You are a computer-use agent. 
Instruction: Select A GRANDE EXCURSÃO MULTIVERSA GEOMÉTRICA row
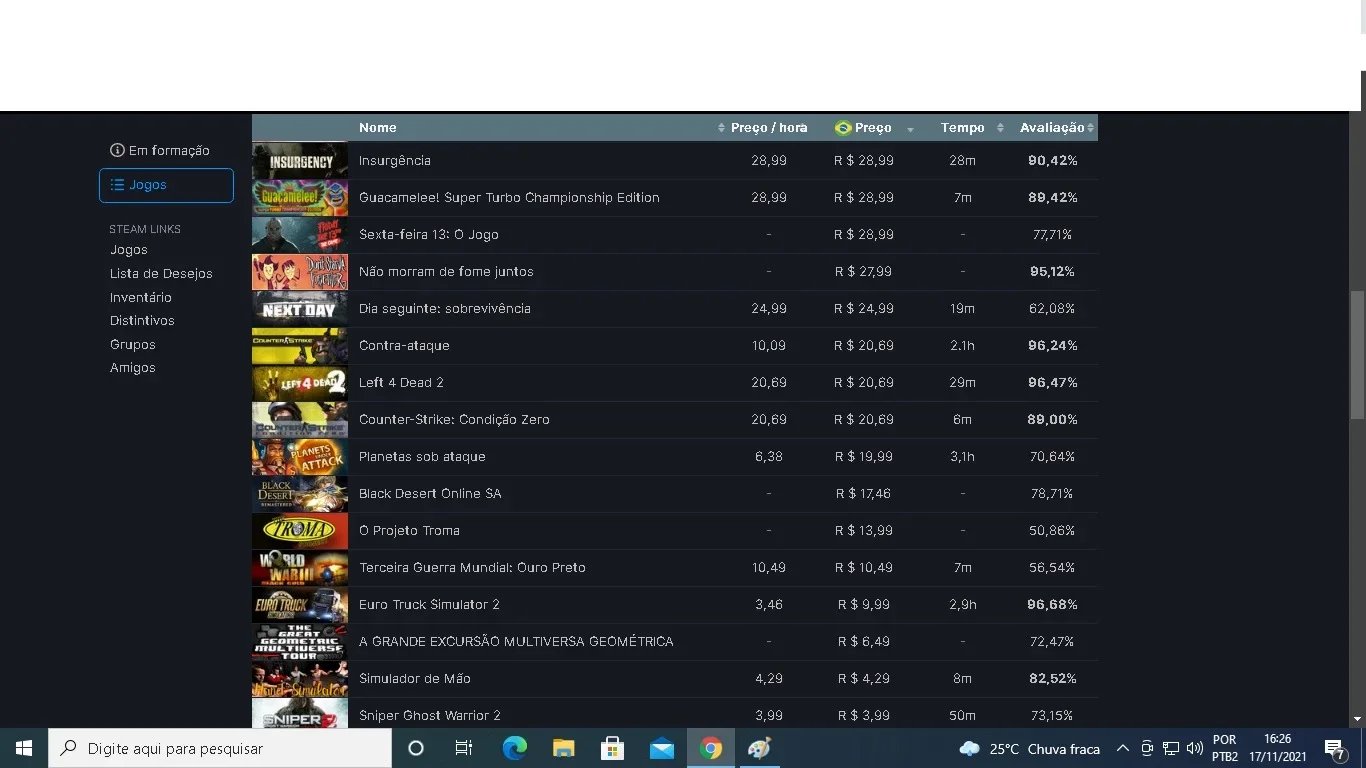(675, 641)
